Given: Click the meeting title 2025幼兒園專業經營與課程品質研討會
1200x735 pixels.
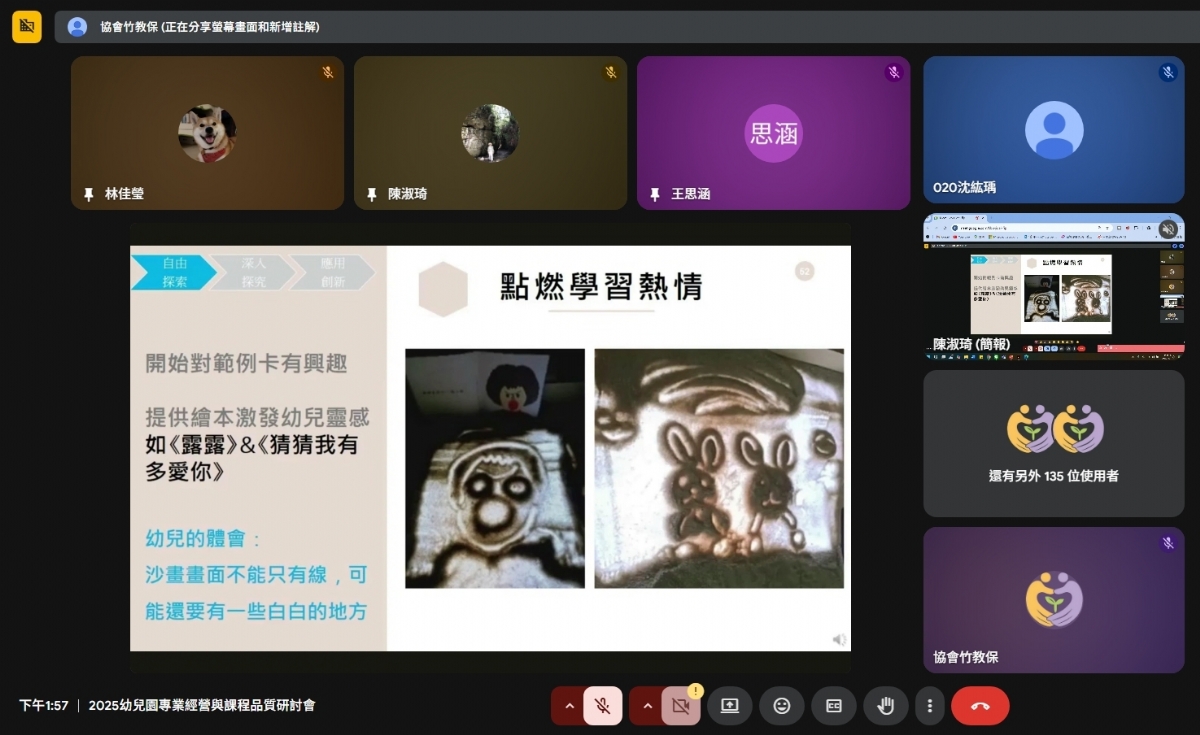Looking at the screenshot, I should coord(202,706).
